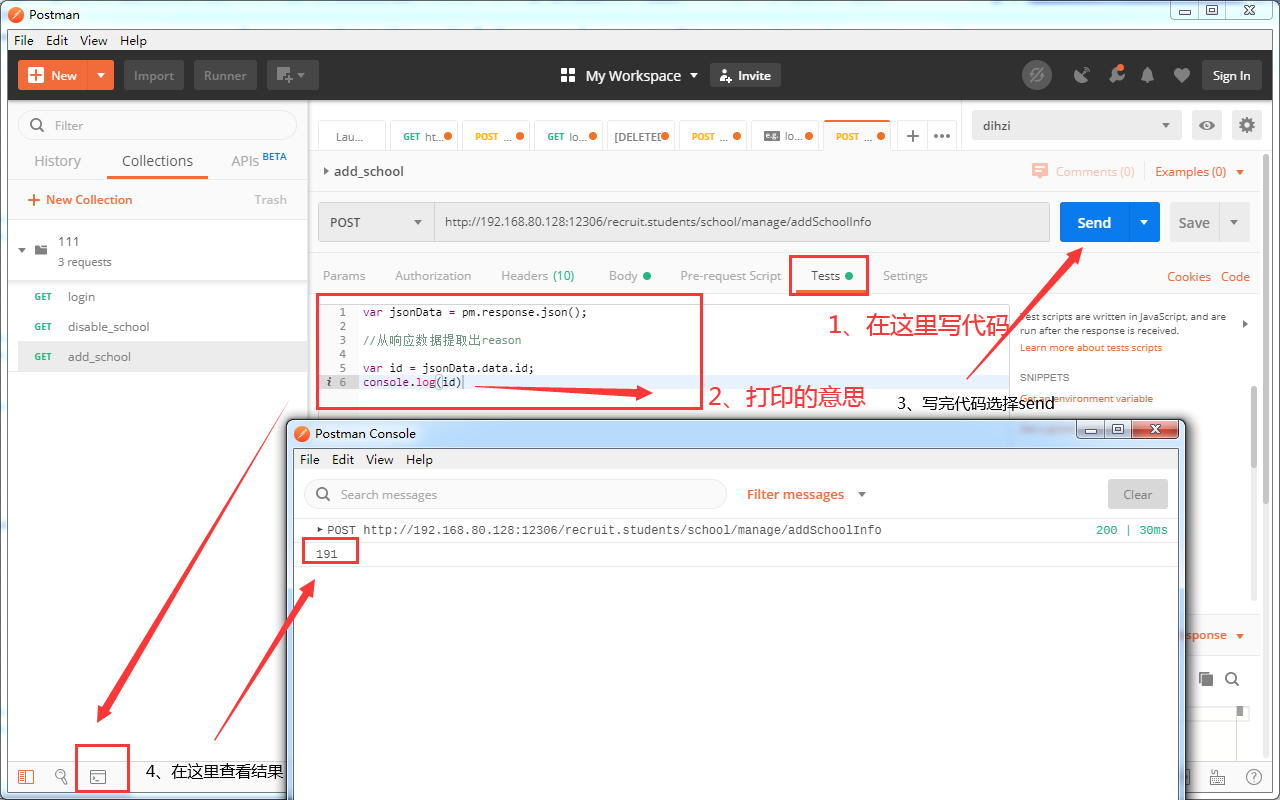Click the Invite button
This screenshot has height=800, width=1280.
tap(745, 75)
